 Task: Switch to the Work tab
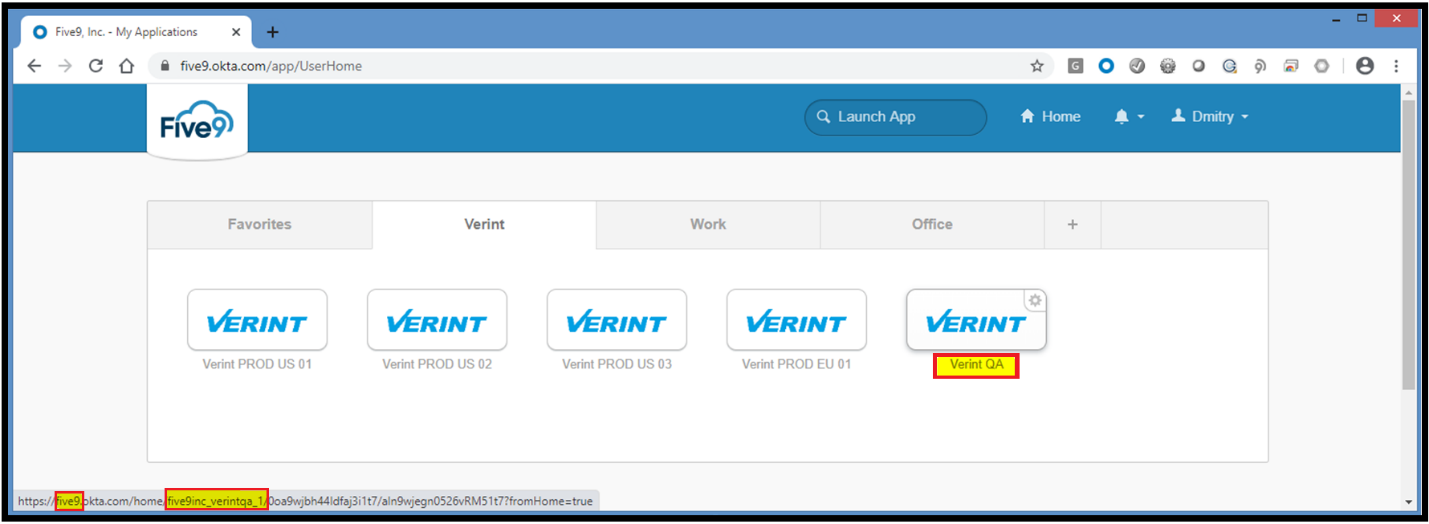(x=708, y=225)
